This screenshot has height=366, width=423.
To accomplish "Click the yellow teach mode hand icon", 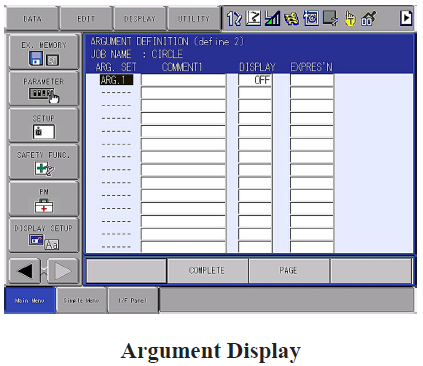I will click(x=350, y=18).
